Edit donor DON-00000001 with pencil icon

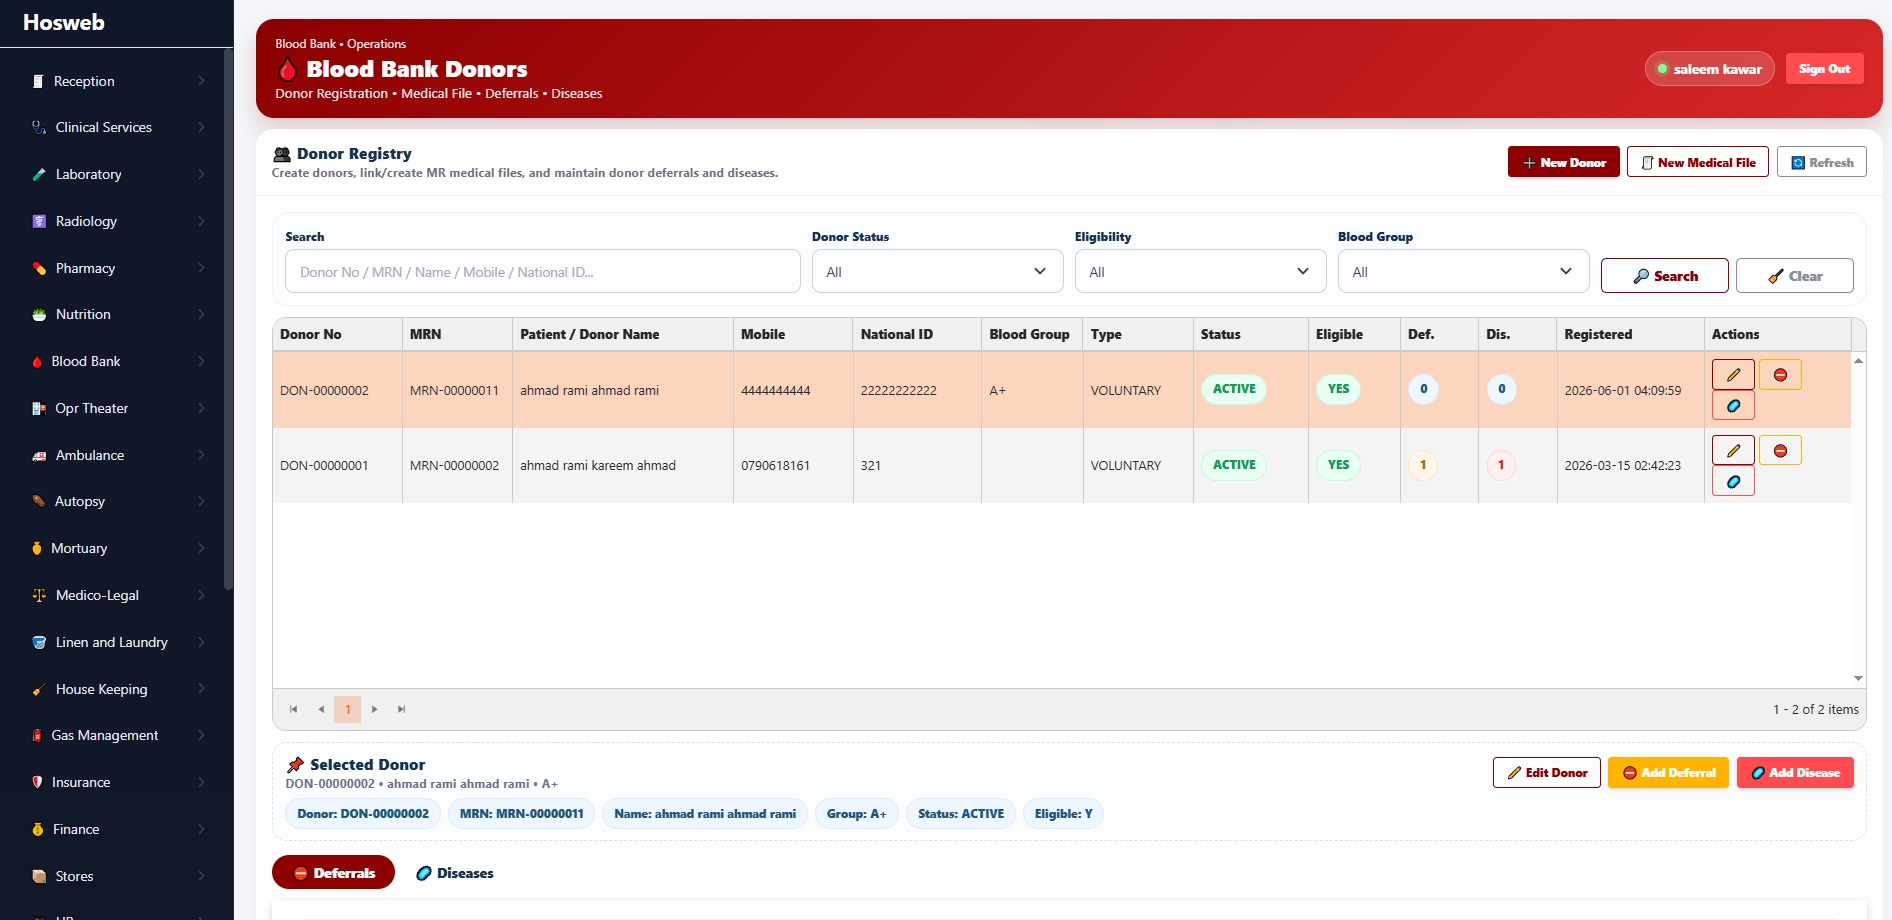click(1733, 450)
